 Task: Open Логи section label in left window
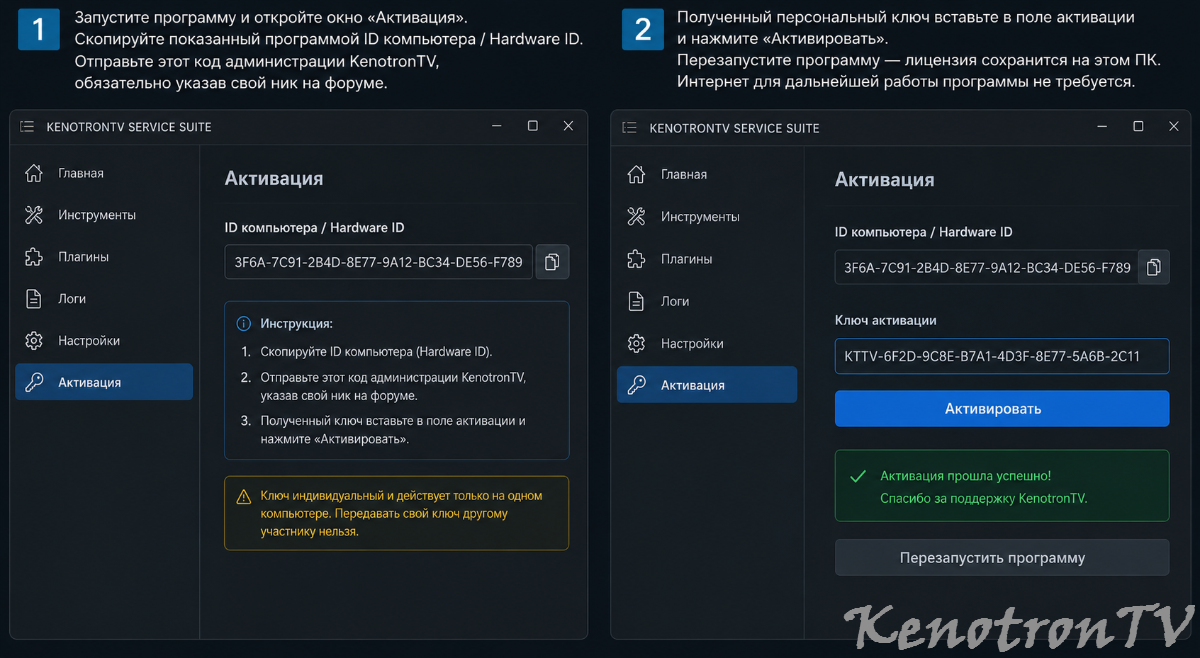tap(72, 299)
